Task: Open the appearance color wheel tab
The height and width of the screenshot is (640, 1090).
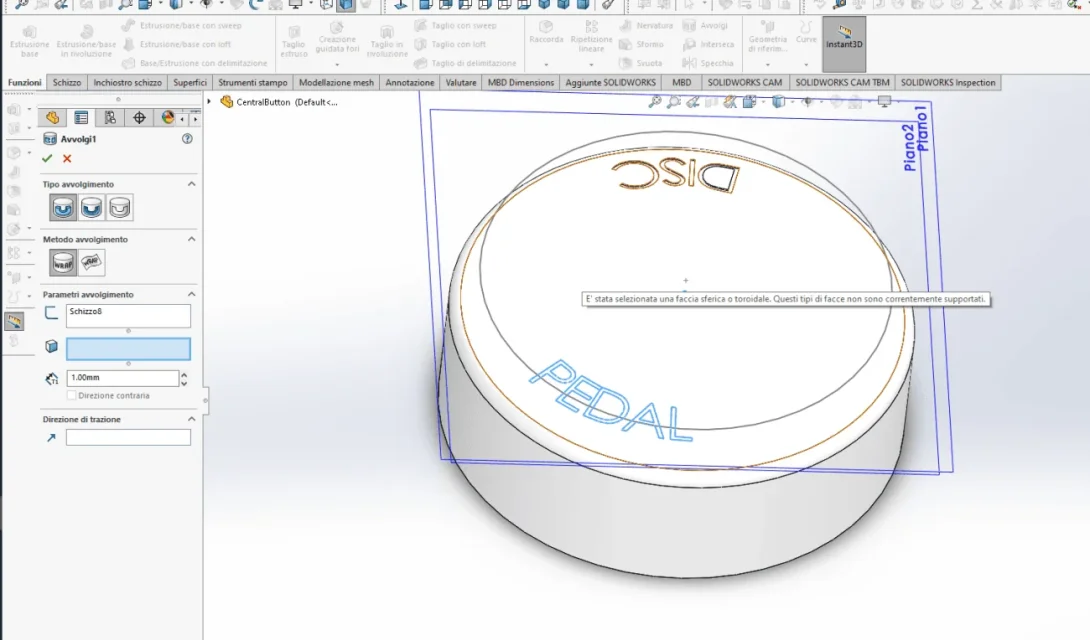Action: point(168,118)
